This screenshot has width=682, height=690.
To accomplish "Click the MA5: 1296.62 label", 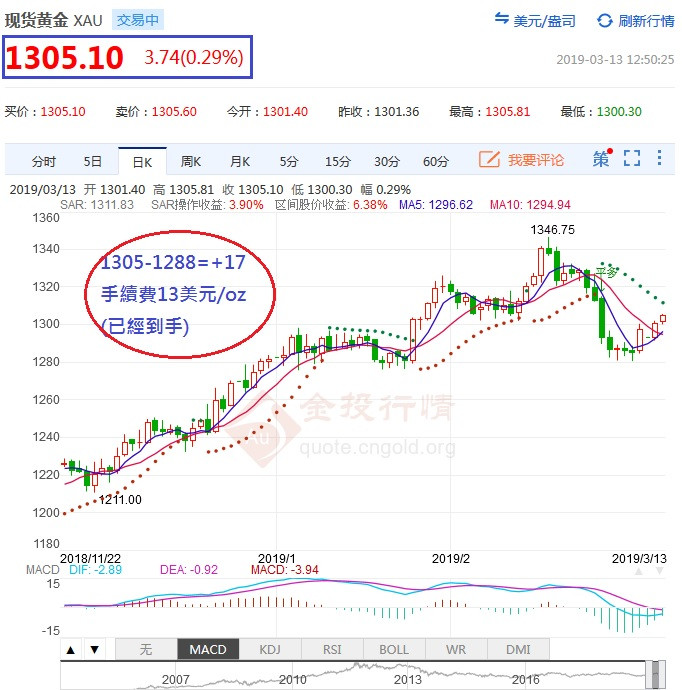I will point(436,205).
